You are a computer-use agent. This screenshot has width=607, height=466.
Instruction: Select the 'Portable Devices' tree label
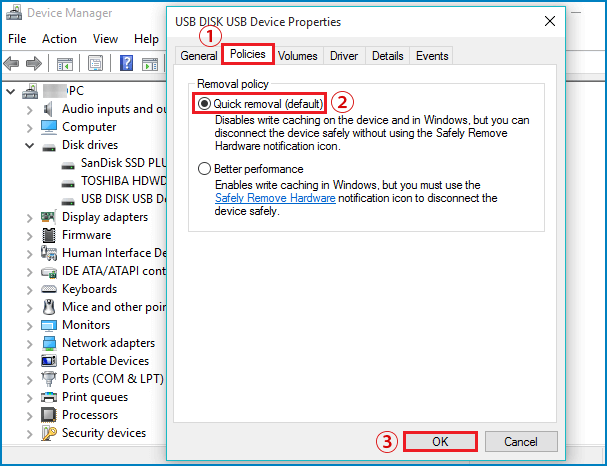click(105, 361)
